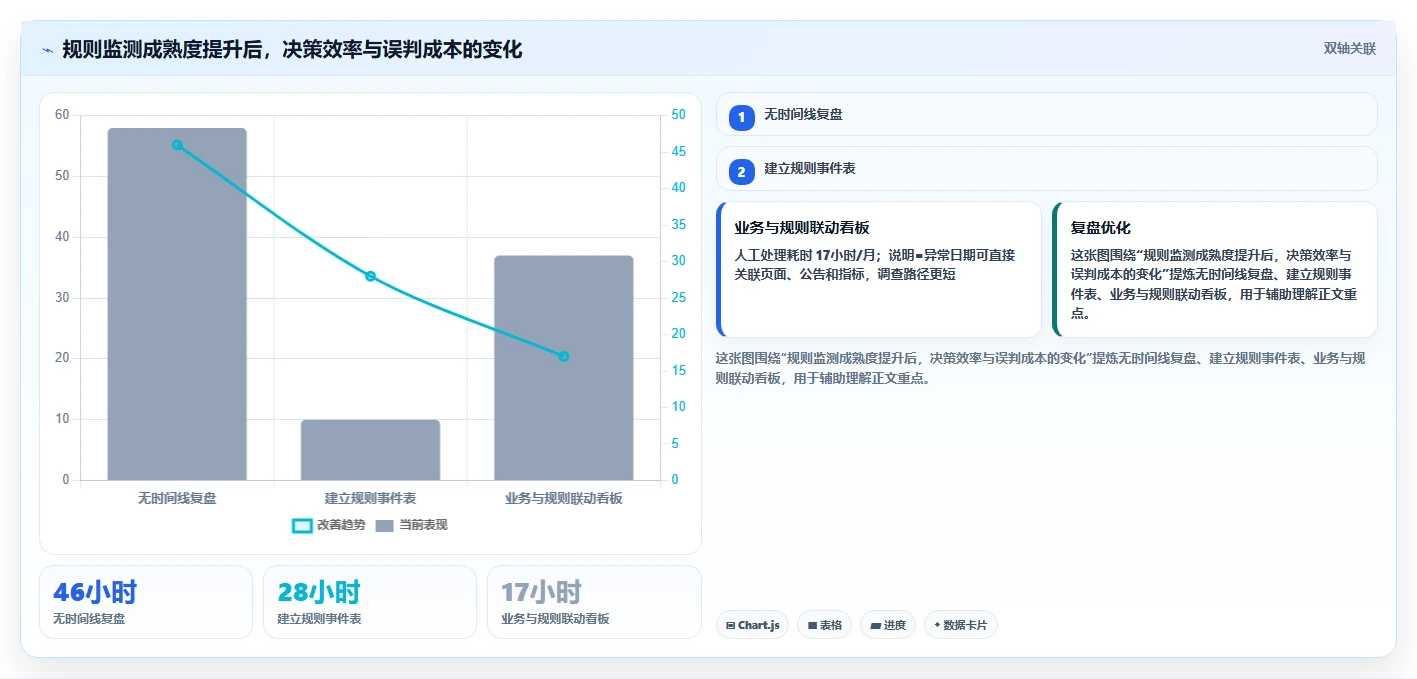Click the number 2 badge icon

[741, 172]
